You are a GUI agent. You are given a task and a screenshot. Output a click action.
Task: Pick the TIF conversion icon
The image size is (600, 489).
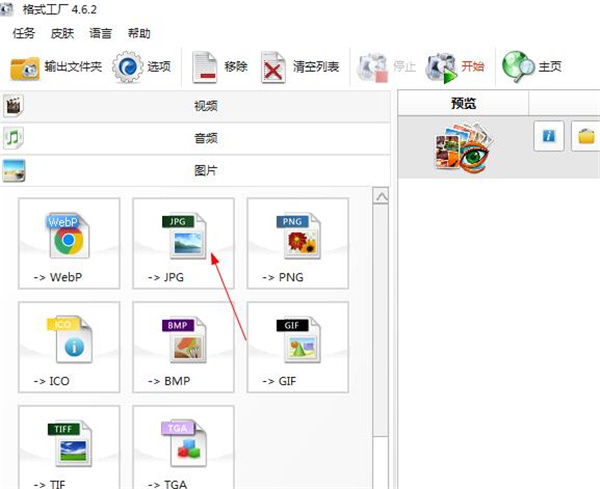68,446
